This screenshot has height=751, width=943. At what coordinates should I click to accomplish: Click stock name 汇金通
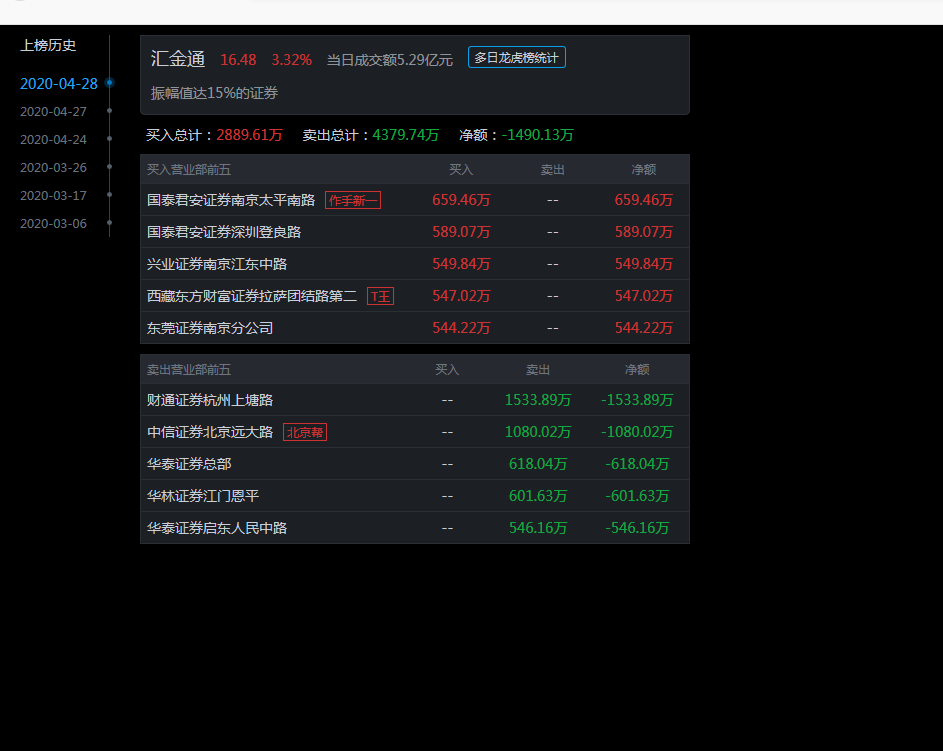coord(178,59)
